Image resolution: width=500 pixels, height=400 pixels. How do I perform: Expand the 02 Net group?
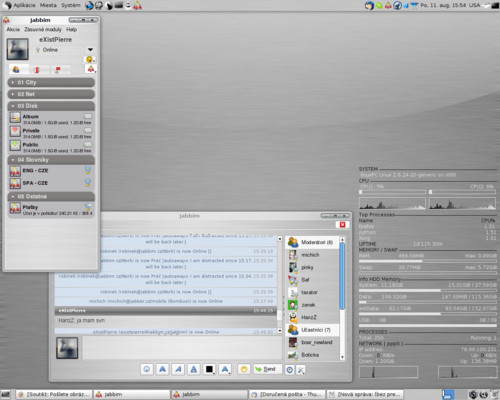point(51,94)
